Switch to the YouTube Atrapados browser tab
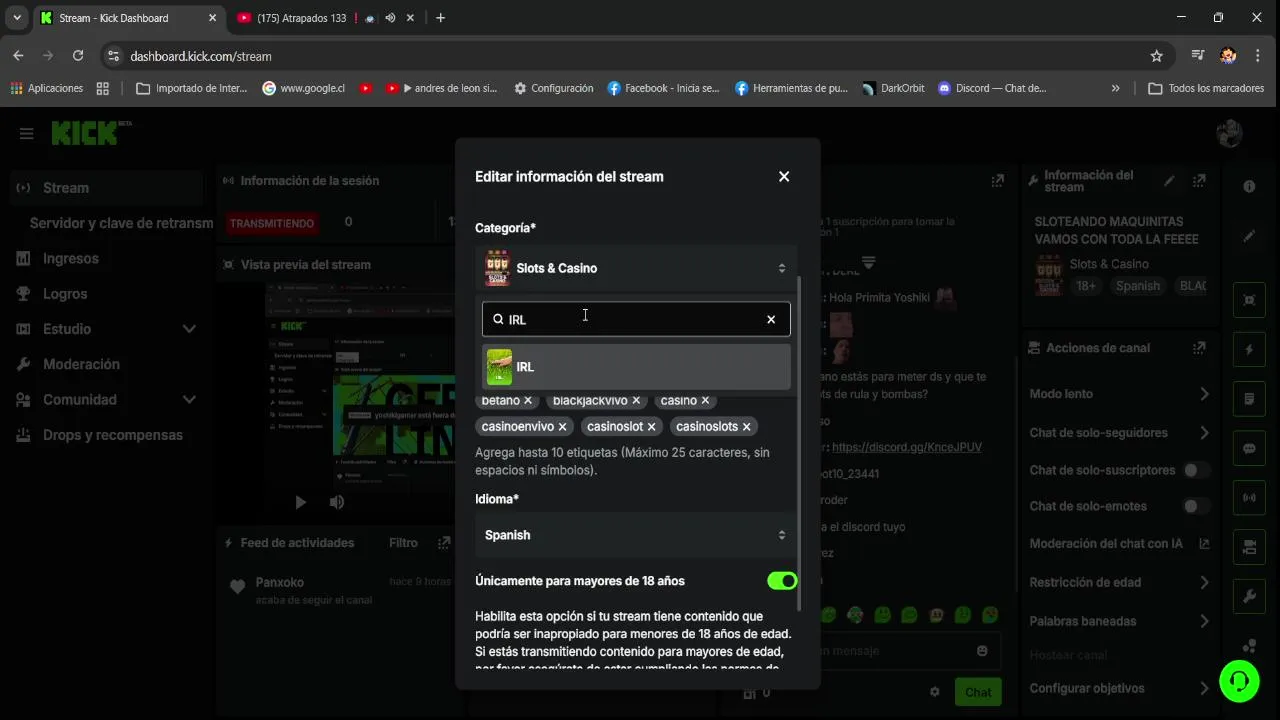1280x720 pixels. tap(300, 18)
